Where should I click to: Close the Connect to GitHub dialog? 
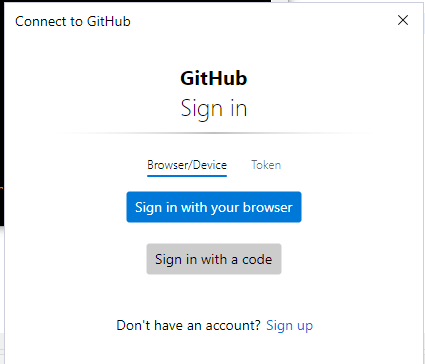click(x=403, y=20)
